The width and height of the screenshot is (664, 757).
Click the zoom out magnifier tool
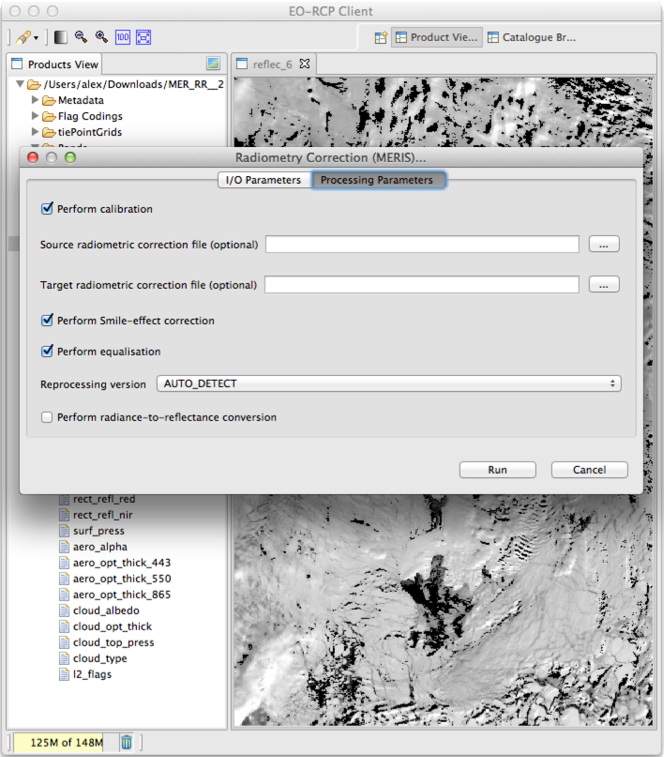pos(82,37)
